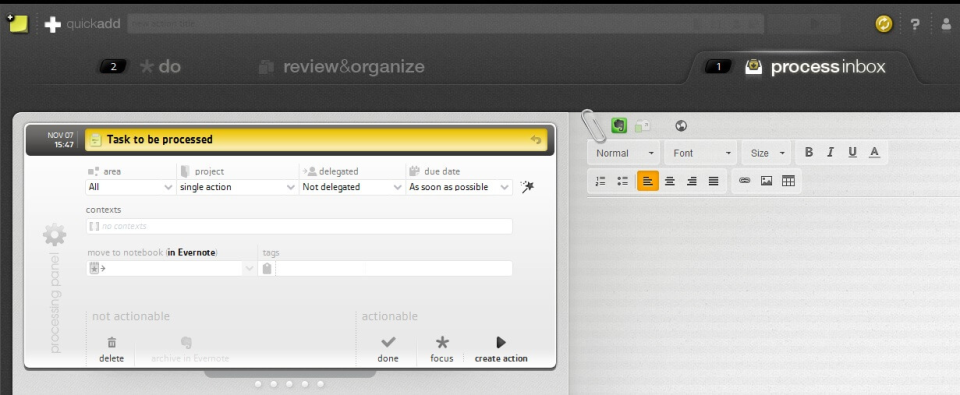Toggle align right
Screen dimensions: 960x395
point(692,181)
